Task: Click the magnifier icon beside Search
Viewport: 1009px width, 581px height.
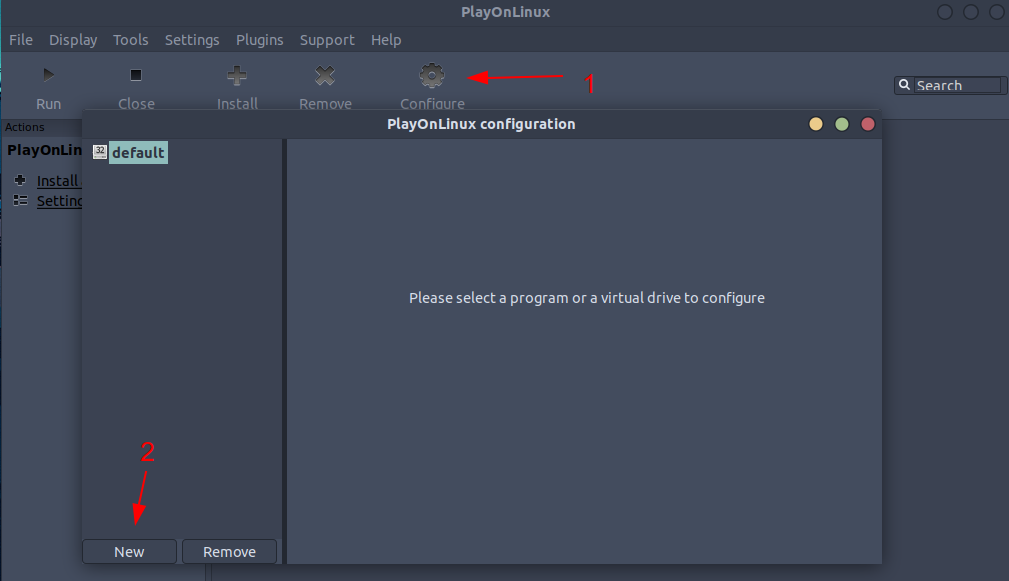Action: pos(905,85)
